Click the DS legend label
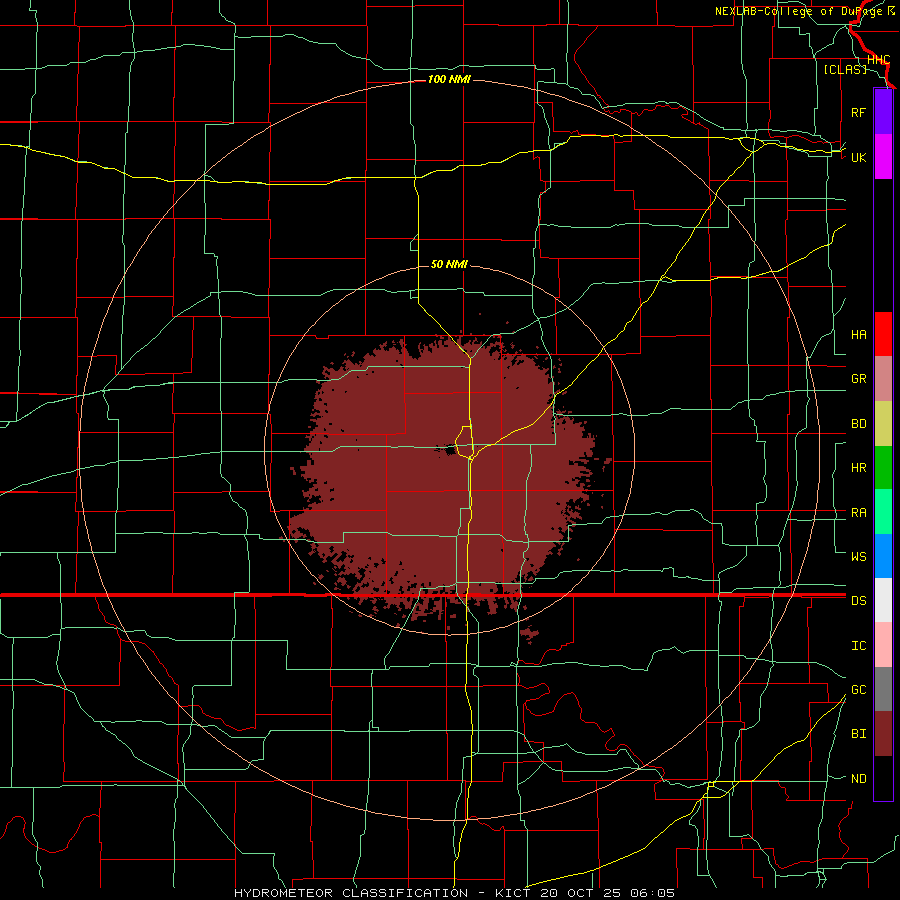The width and height of the screenshot is (900, 900). click(858, 601)
